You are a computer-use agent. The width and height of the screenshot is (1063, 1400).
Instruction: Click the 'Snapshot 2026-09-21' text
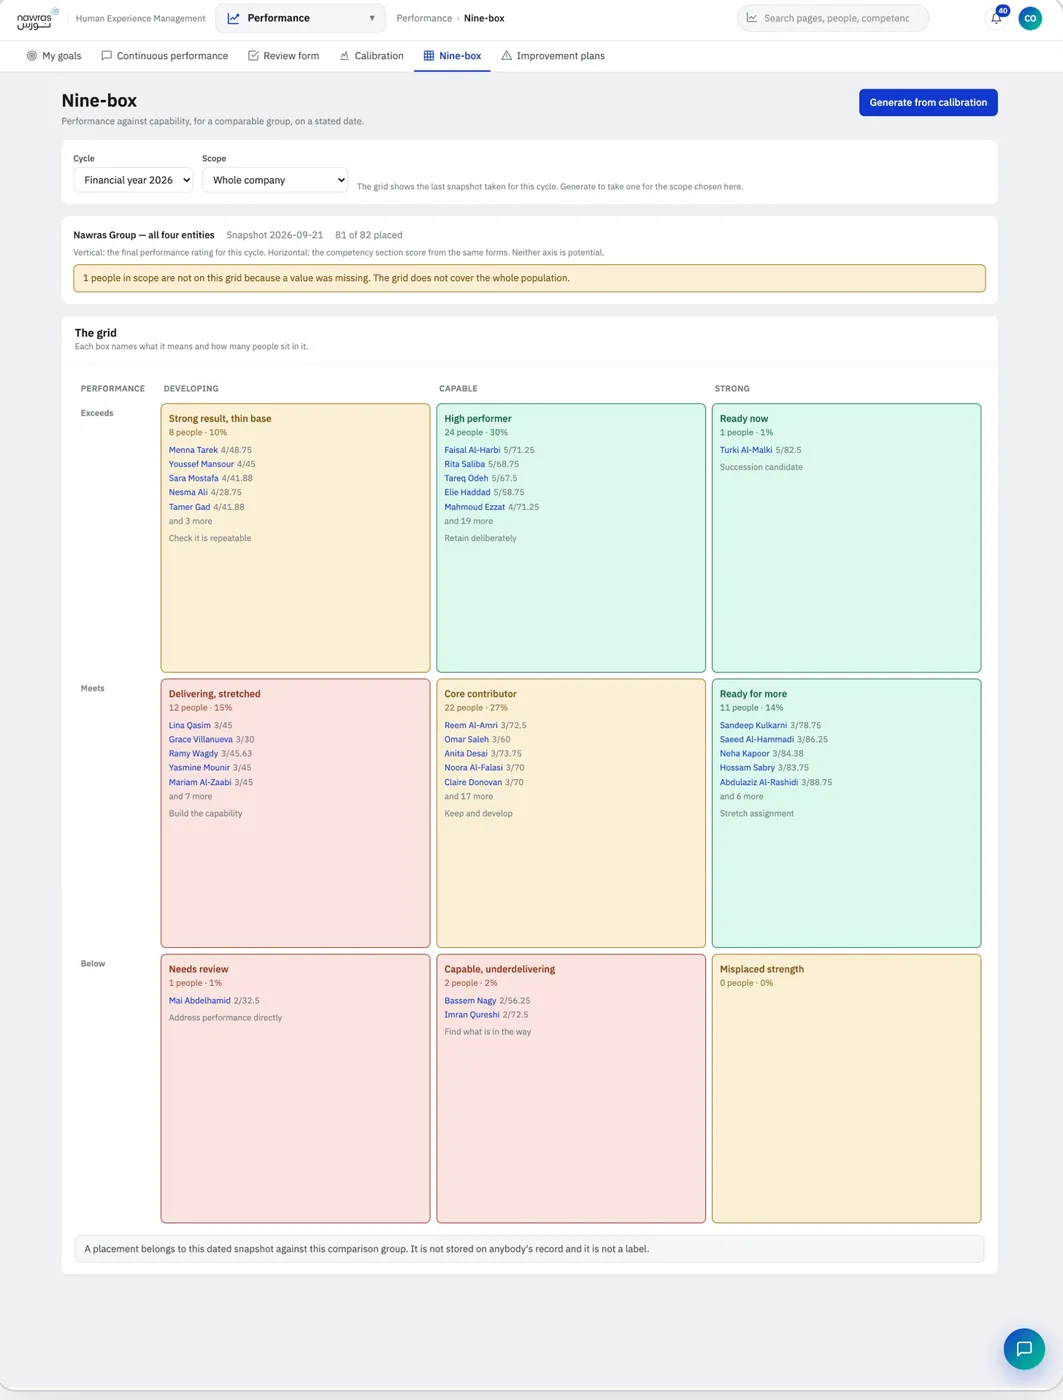(275, 235)
